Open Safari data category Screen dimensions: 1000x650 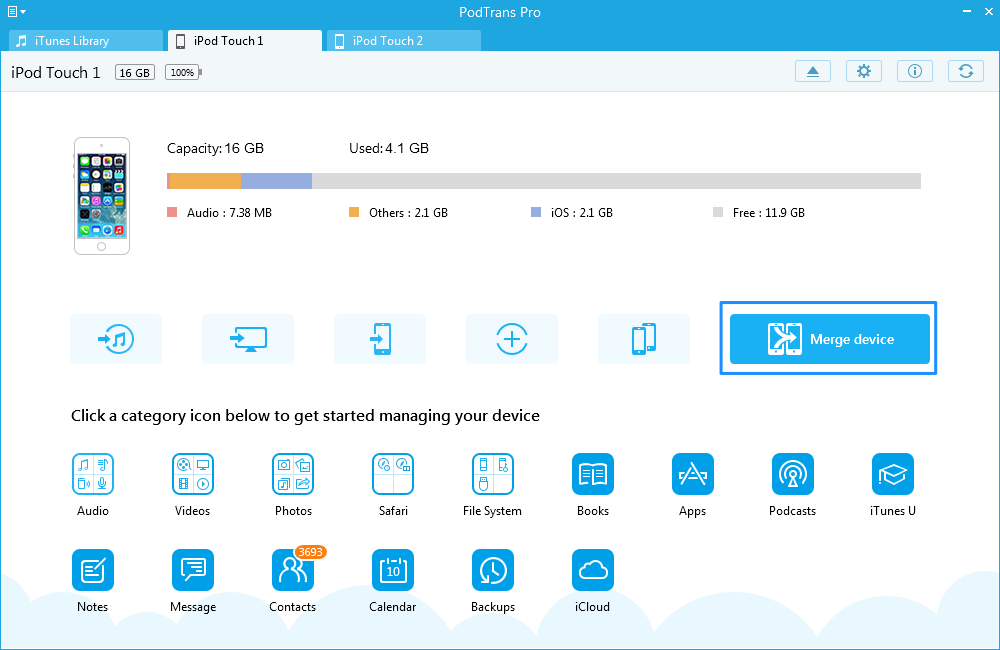[393, 474]
